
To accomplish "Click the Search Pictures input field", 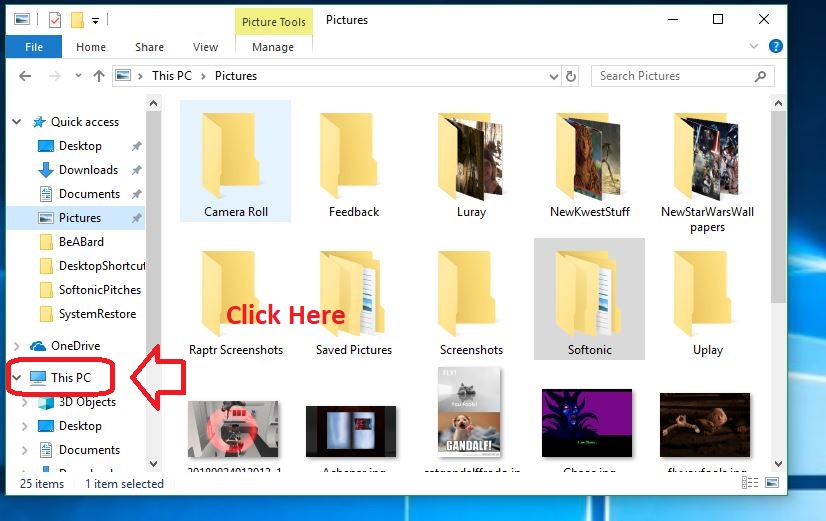I will (x=670, y=76).
